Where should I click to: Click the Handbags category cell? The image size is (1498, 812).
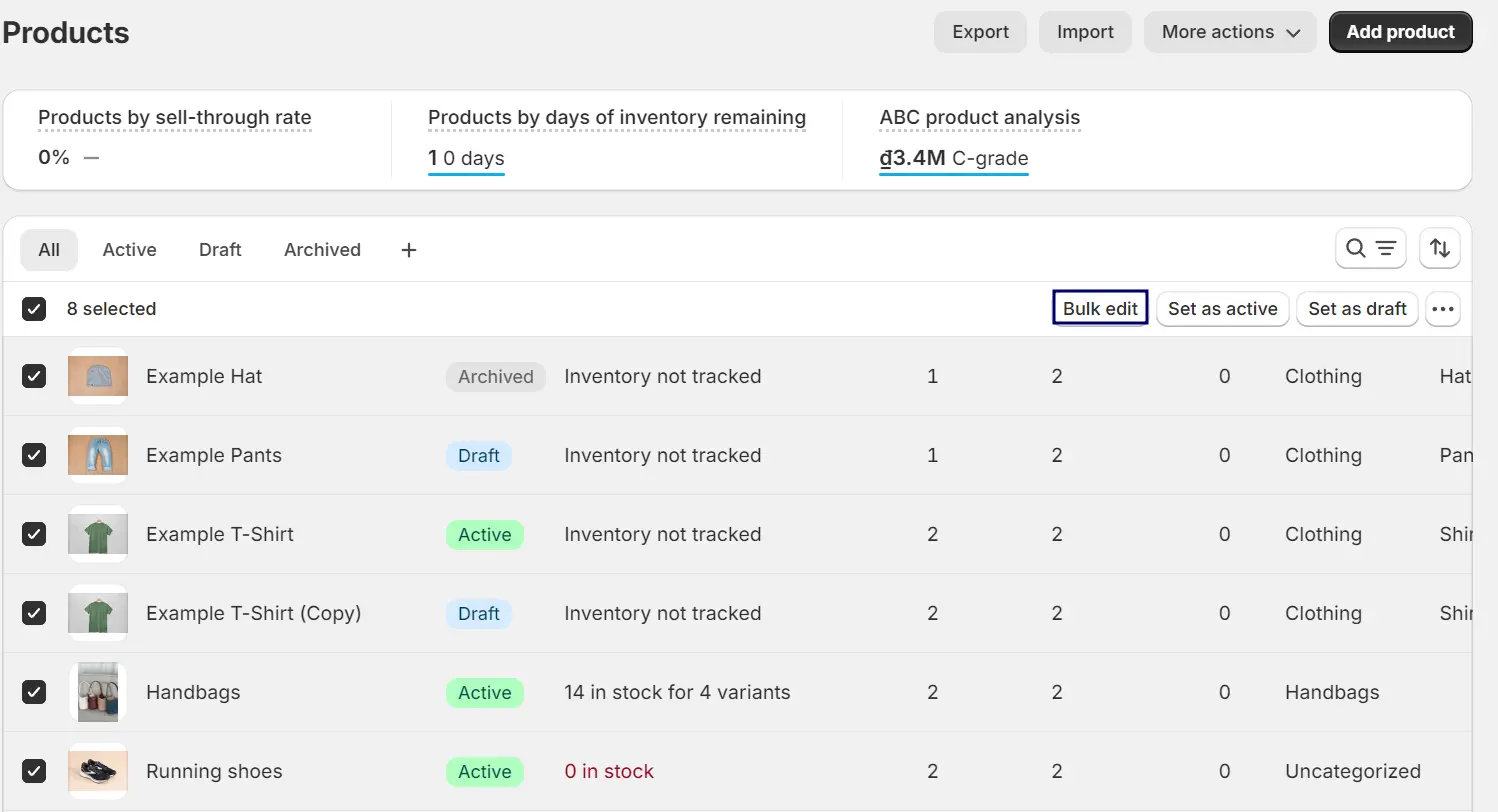[x=1332, y=692]
